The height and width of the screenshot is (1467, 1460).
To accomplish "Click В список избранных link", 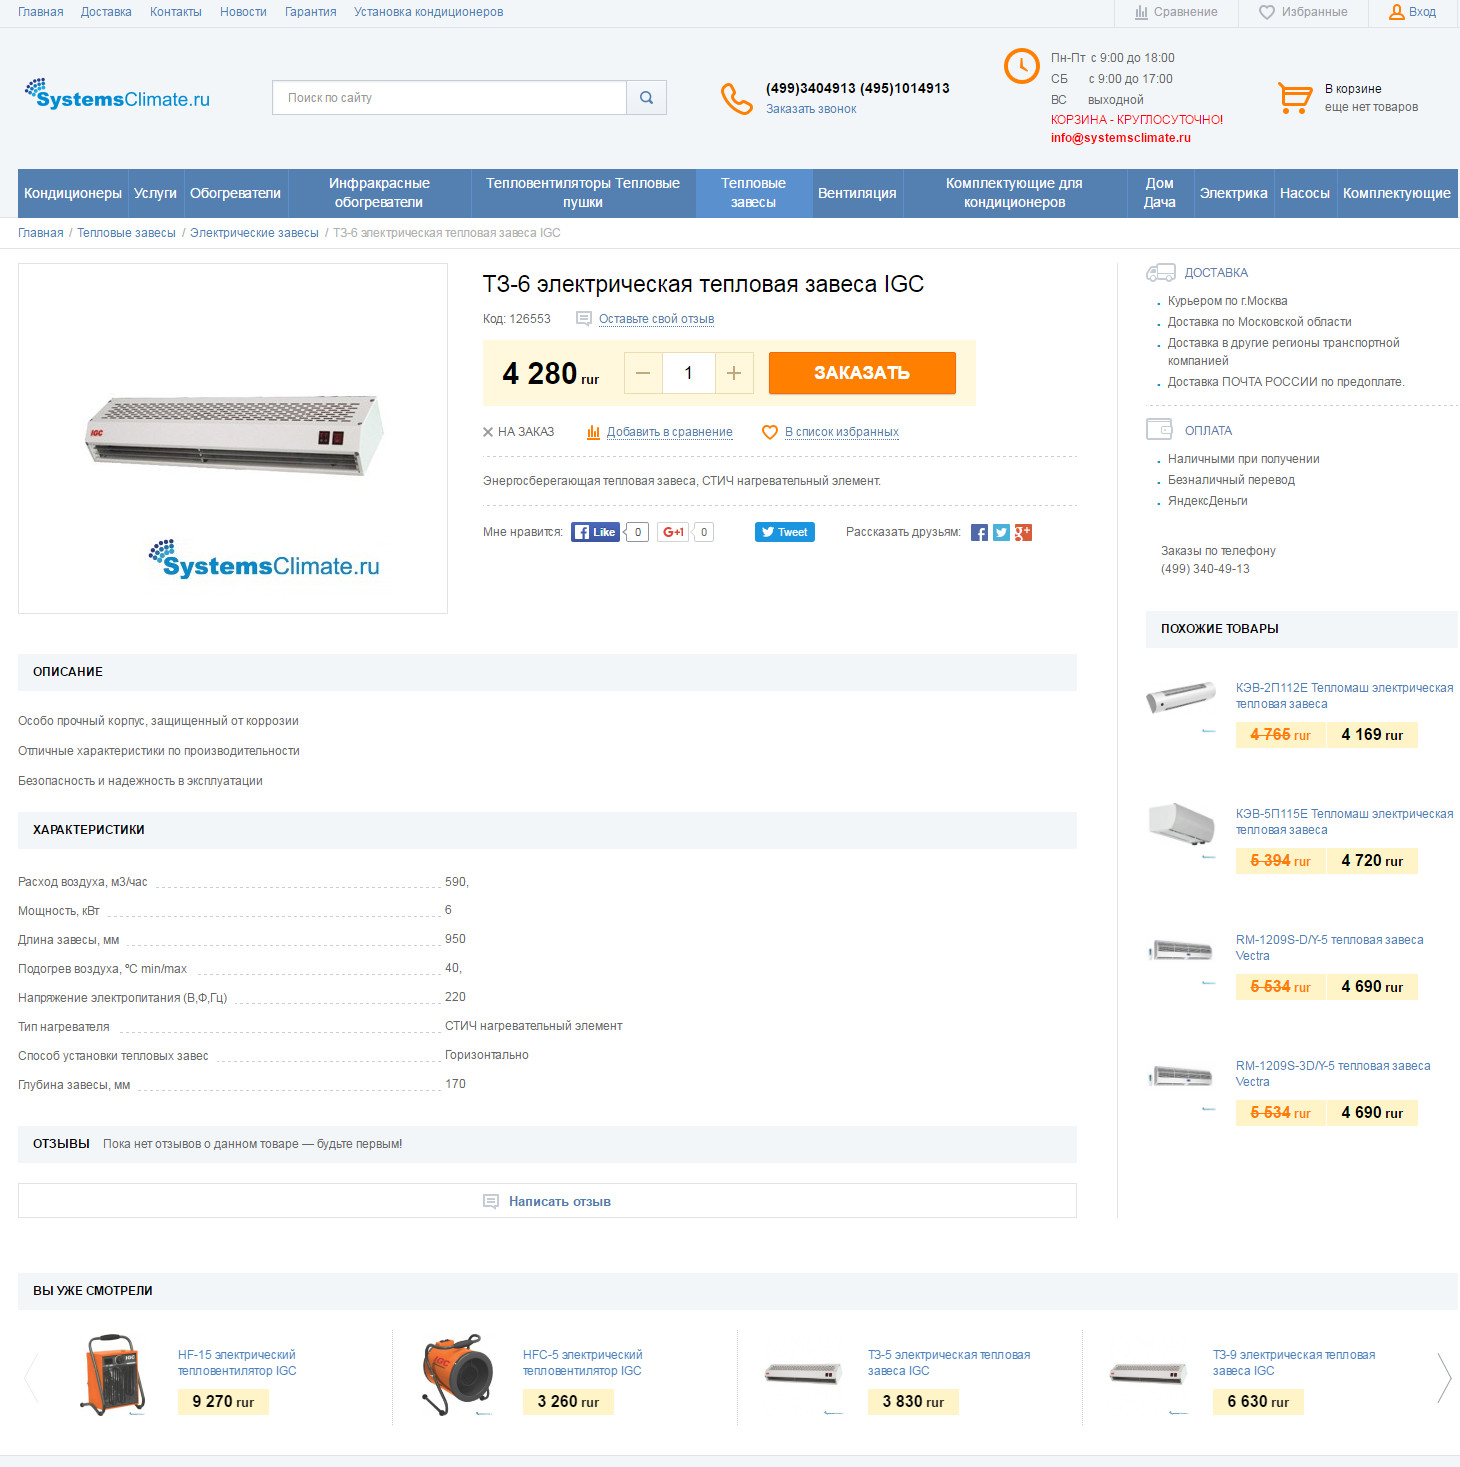I will [842, 432].
